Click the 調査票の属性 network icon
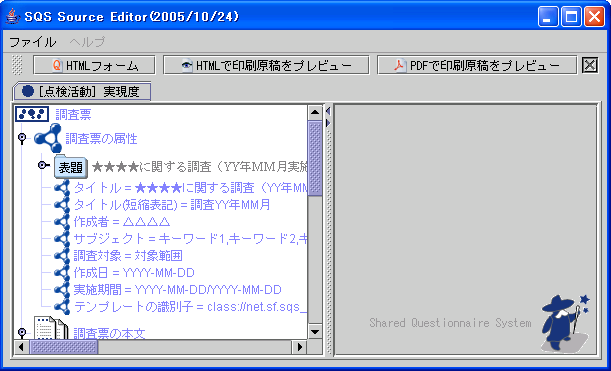This screenshot has height=371, width=611. pos(48,138)
